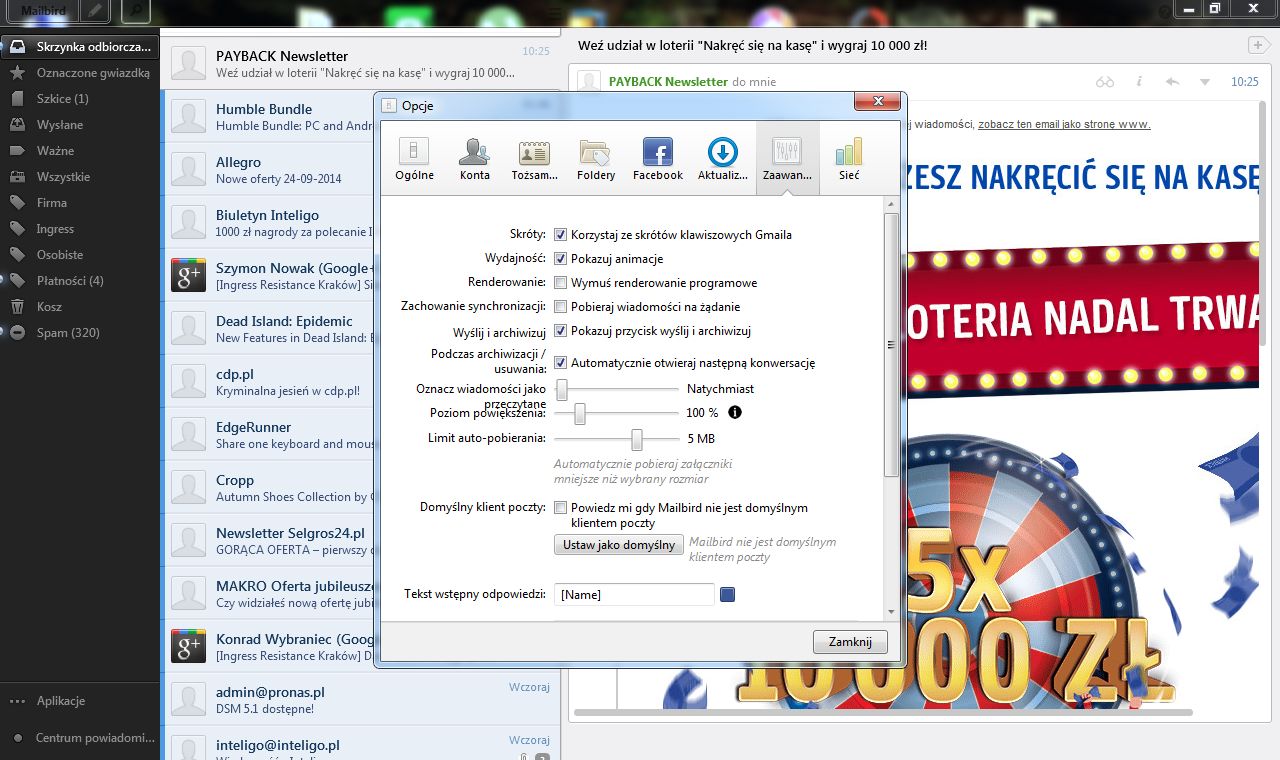Click the Tekst wstępny odpowiedzi [Name] field
This screenshot has height=760, width=1280.
pos(635,595)
